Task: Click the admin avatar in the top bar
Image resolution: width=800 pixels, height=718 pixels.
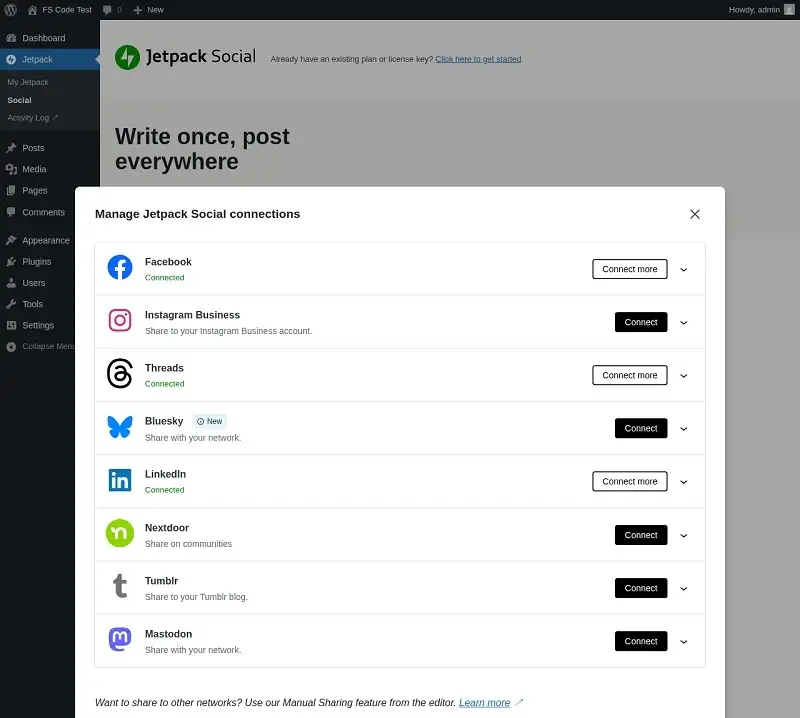Action: (789, 10)
